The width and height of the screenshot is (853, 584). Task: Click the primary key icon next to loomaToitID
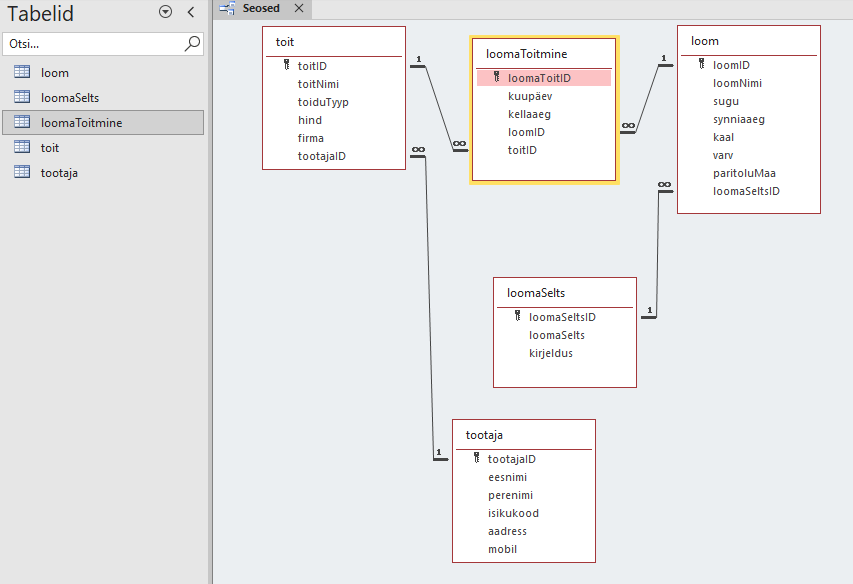point(497,77)
